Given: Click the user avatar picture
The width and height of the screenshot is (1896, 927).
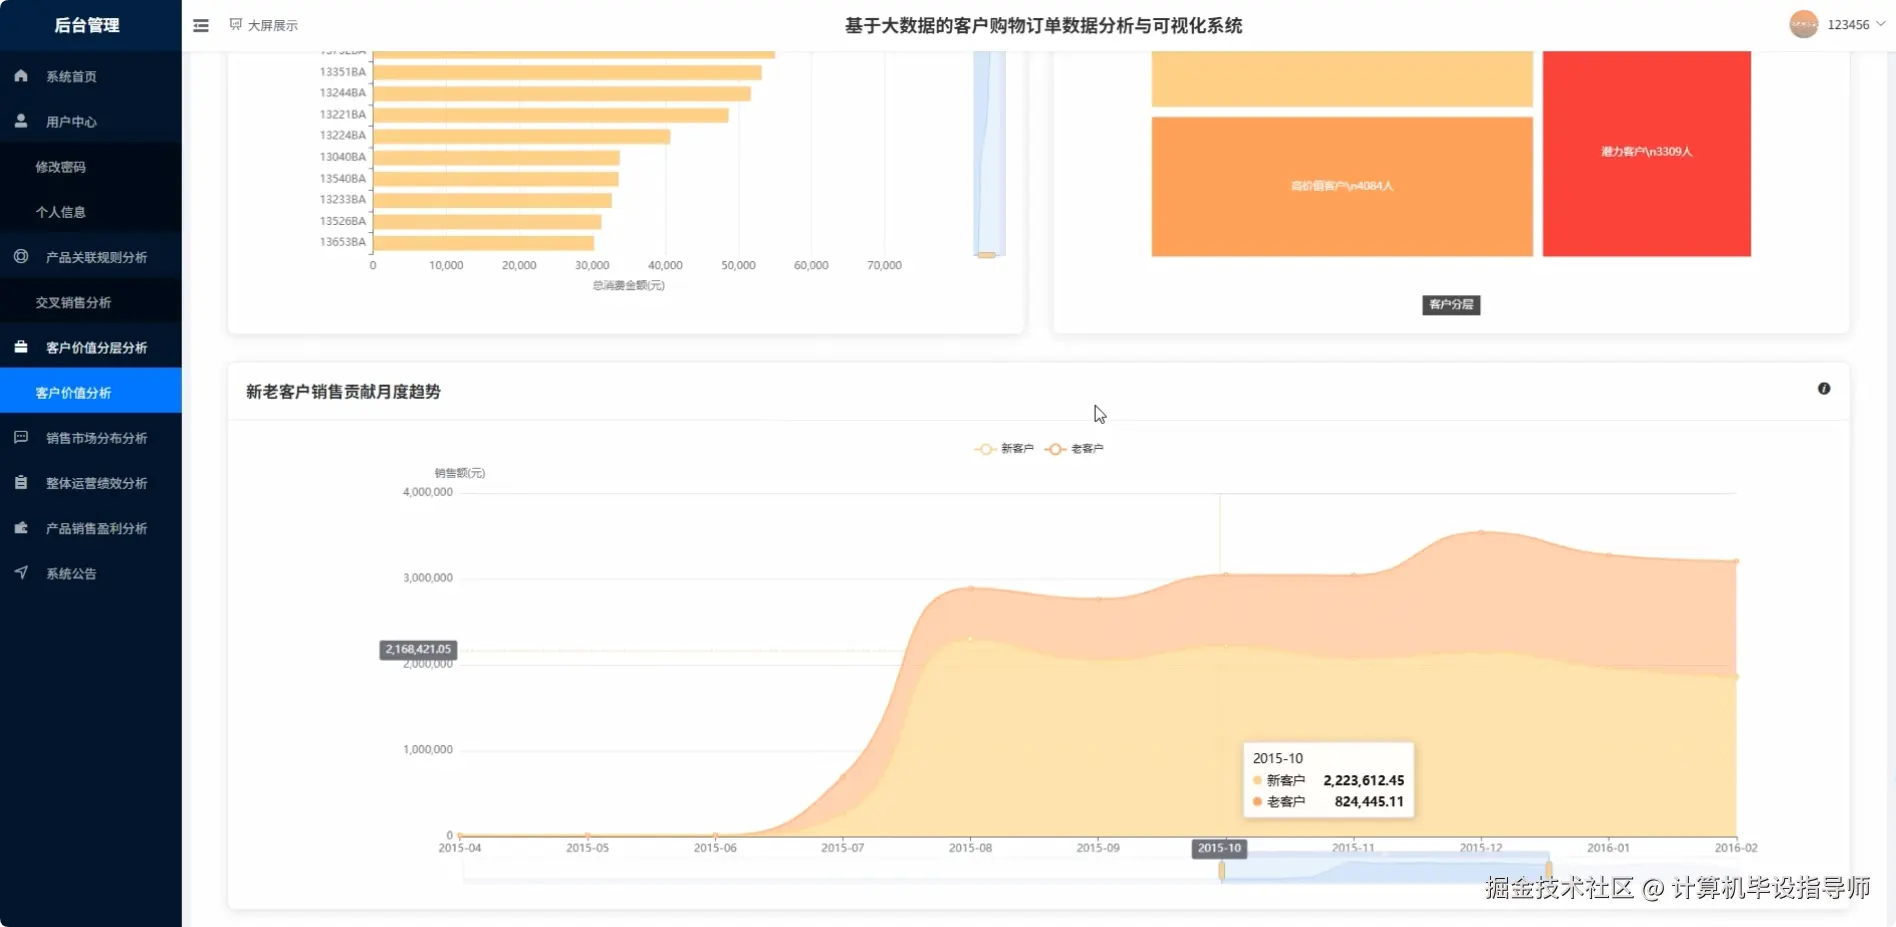Looking at the screenshot, I should tap(1803, 24).
